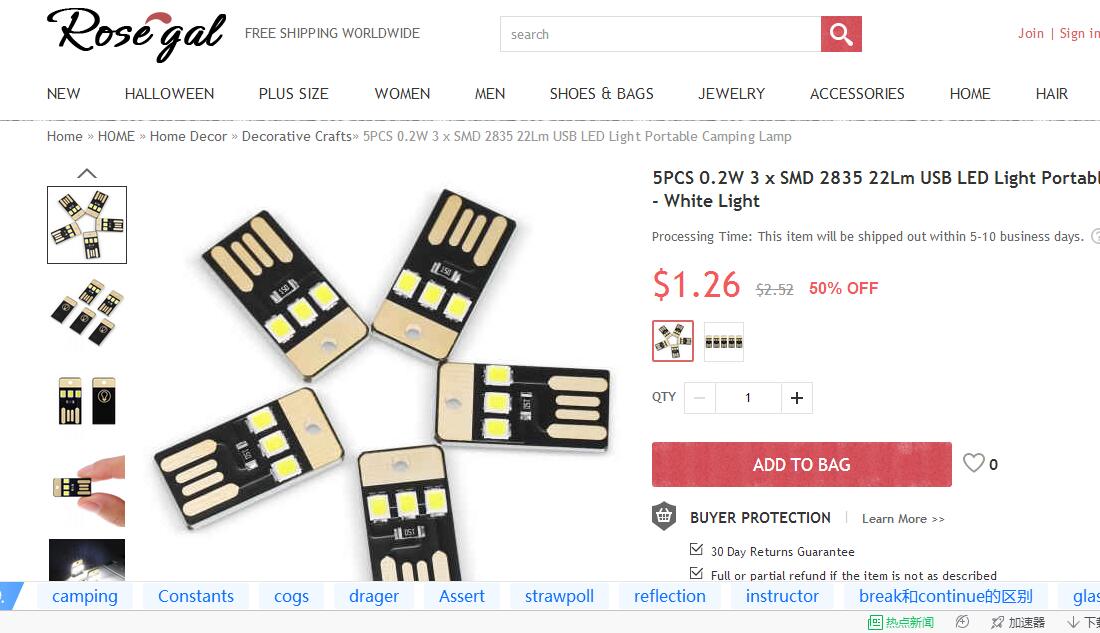Click the heart wishlist icon
The image size is (1100, 633).
973,462
